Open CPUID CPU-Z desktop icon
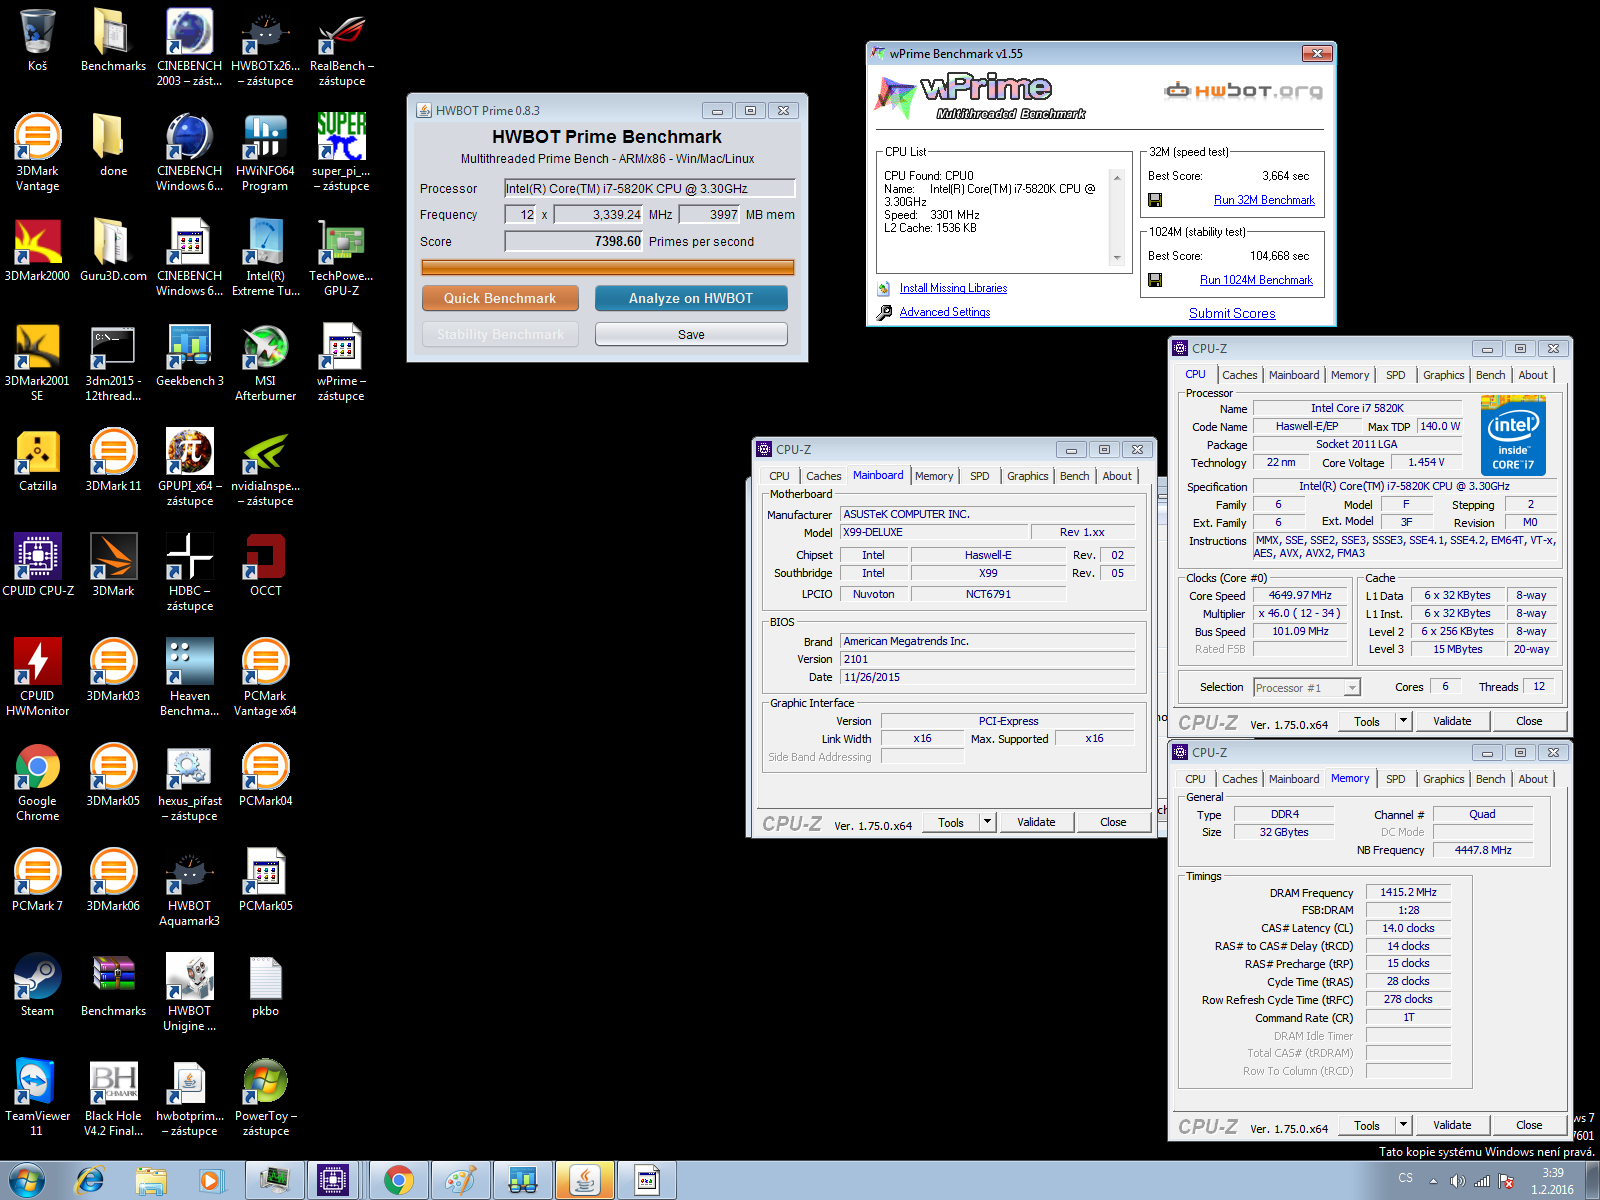 click(38, 565)
